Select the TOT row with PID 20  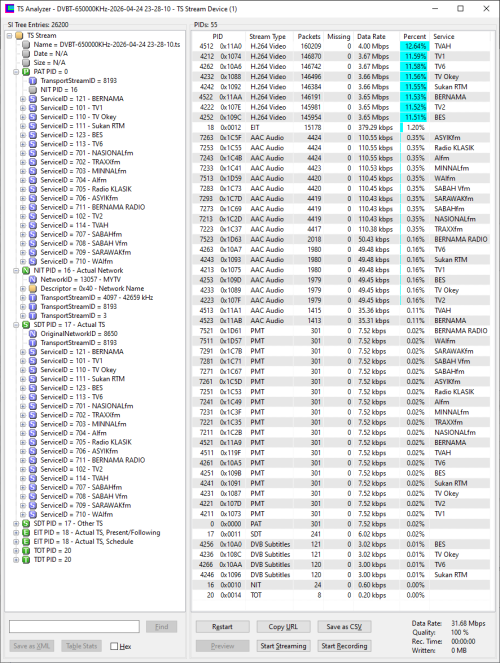(x=341, y=595)
